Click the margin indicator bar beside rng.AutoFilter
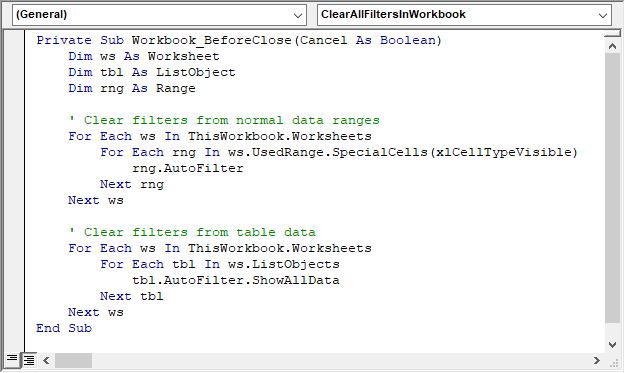The height and width of the screenshot is (373, 625). pyautogui.click(x=14, y=168)
